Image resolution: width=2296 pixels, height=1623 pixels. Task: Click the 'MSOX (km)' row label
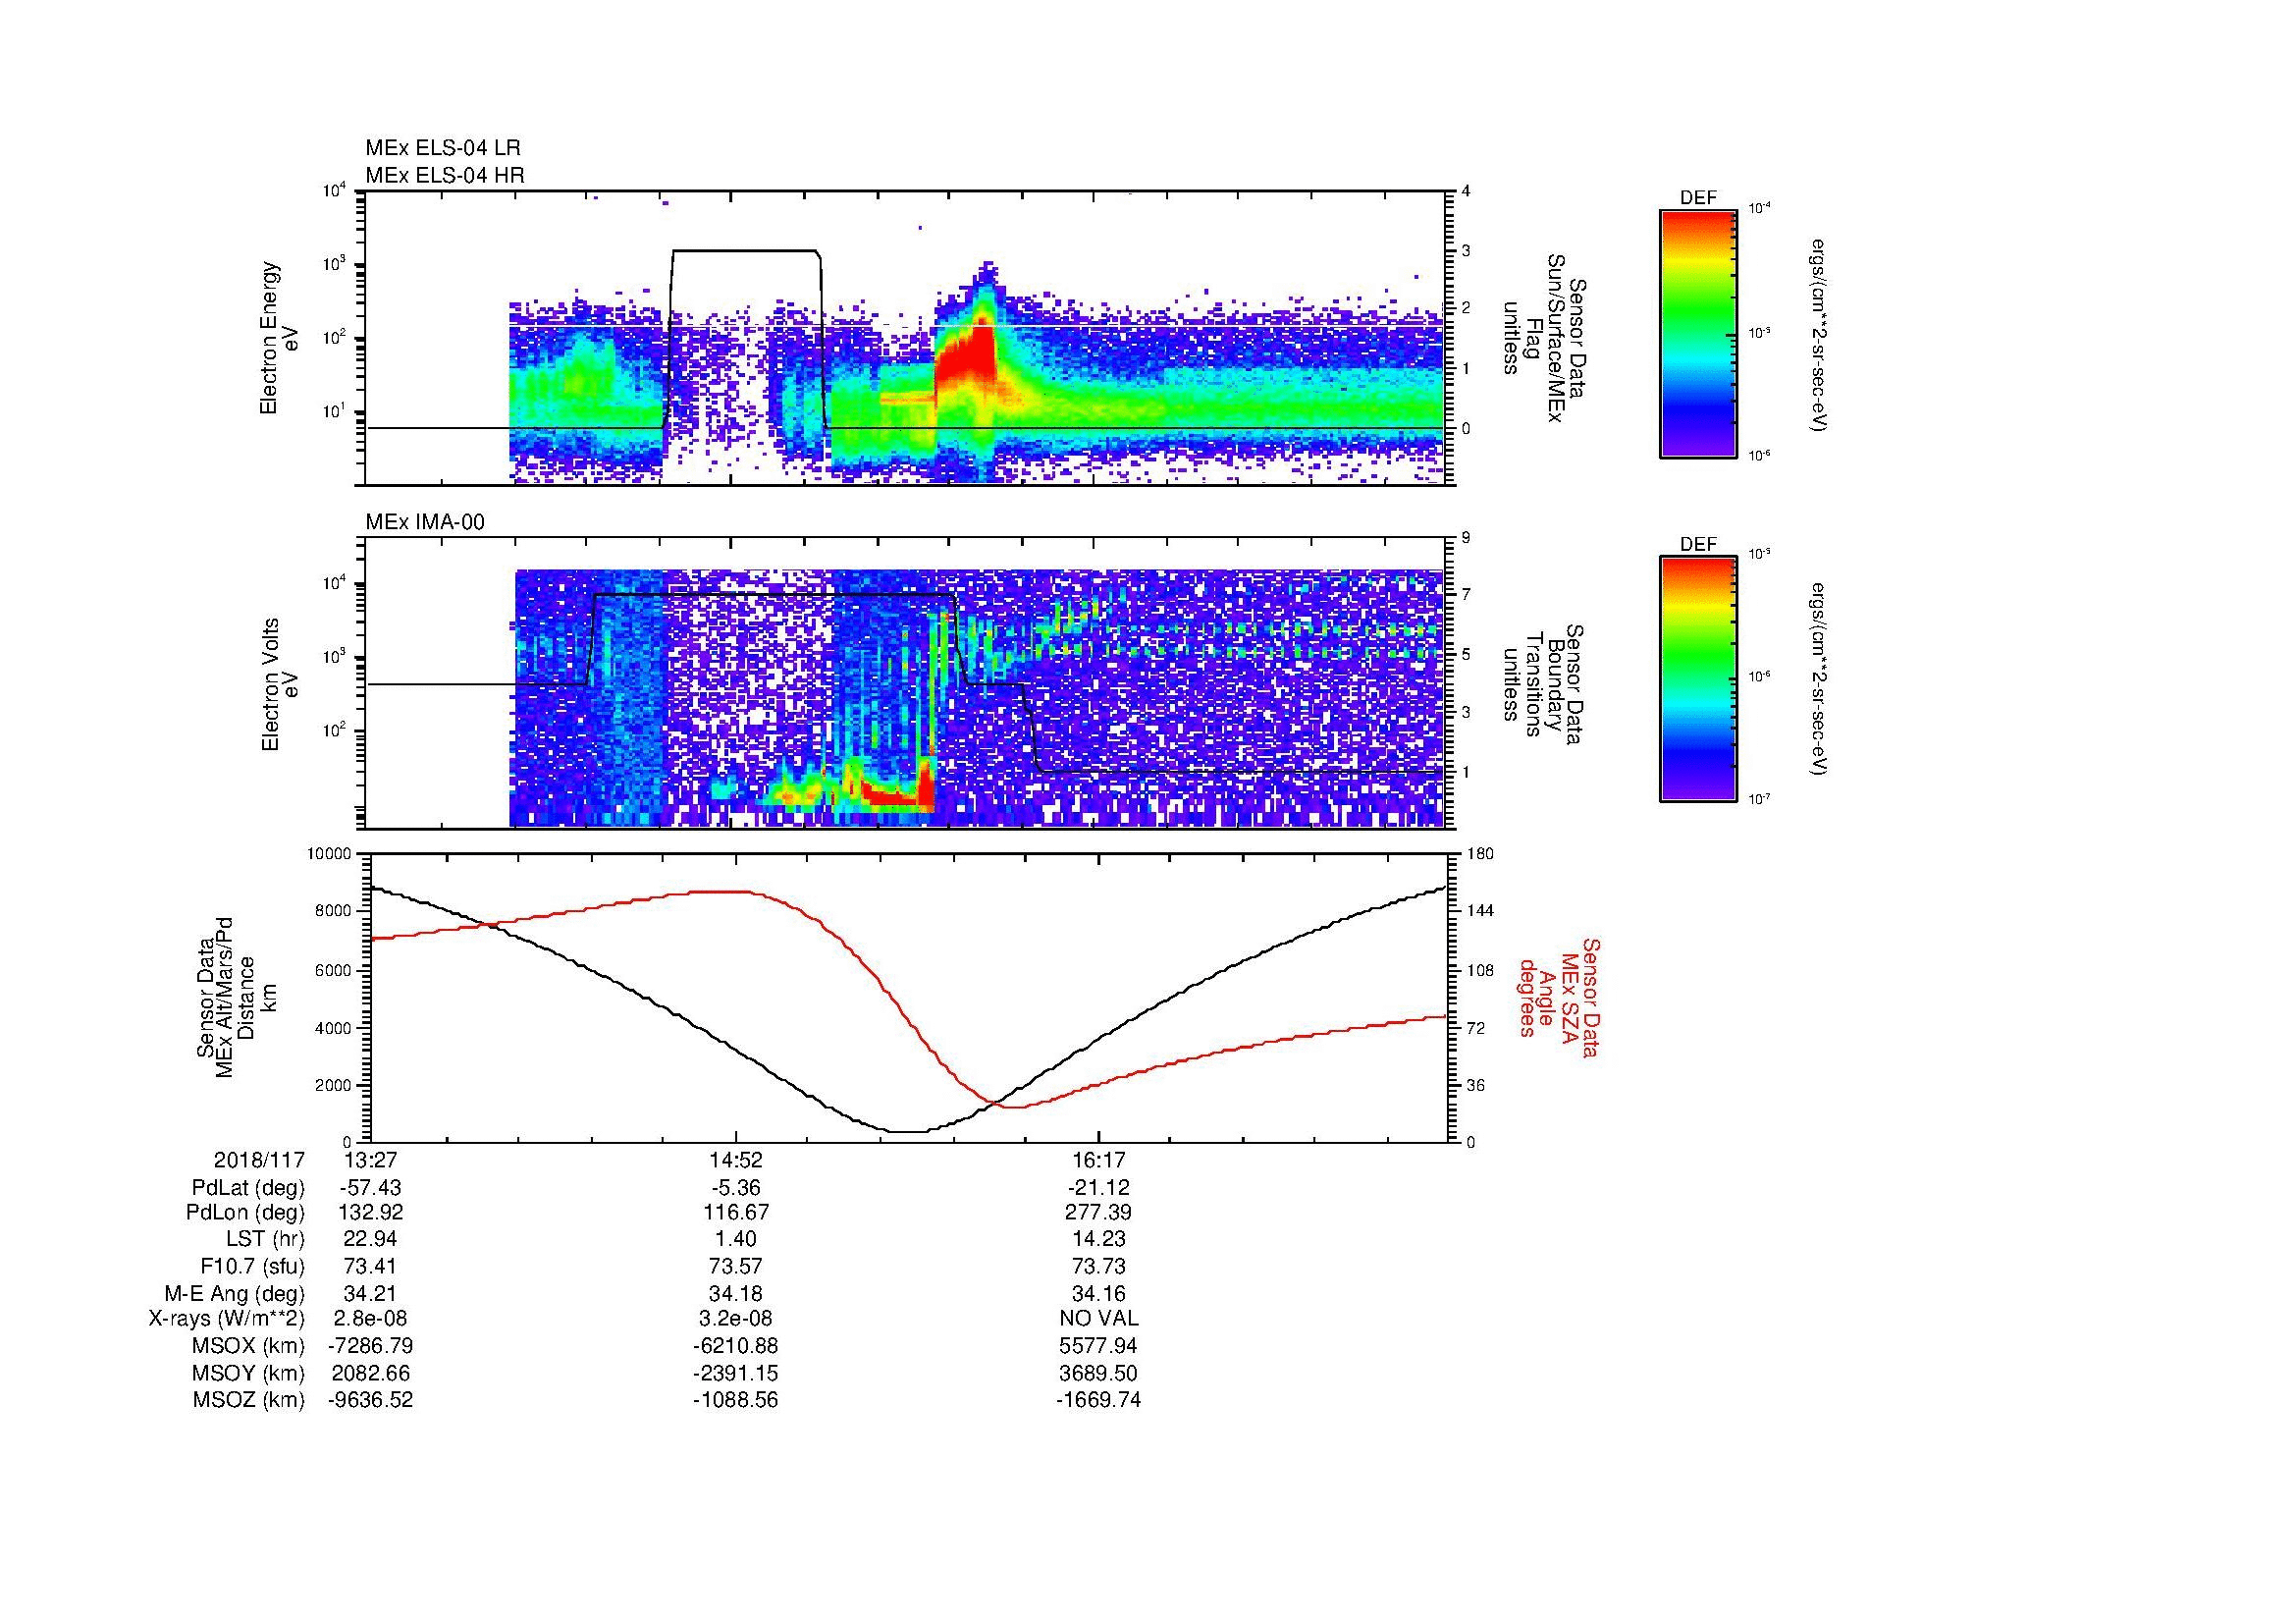click(249, 1346)
